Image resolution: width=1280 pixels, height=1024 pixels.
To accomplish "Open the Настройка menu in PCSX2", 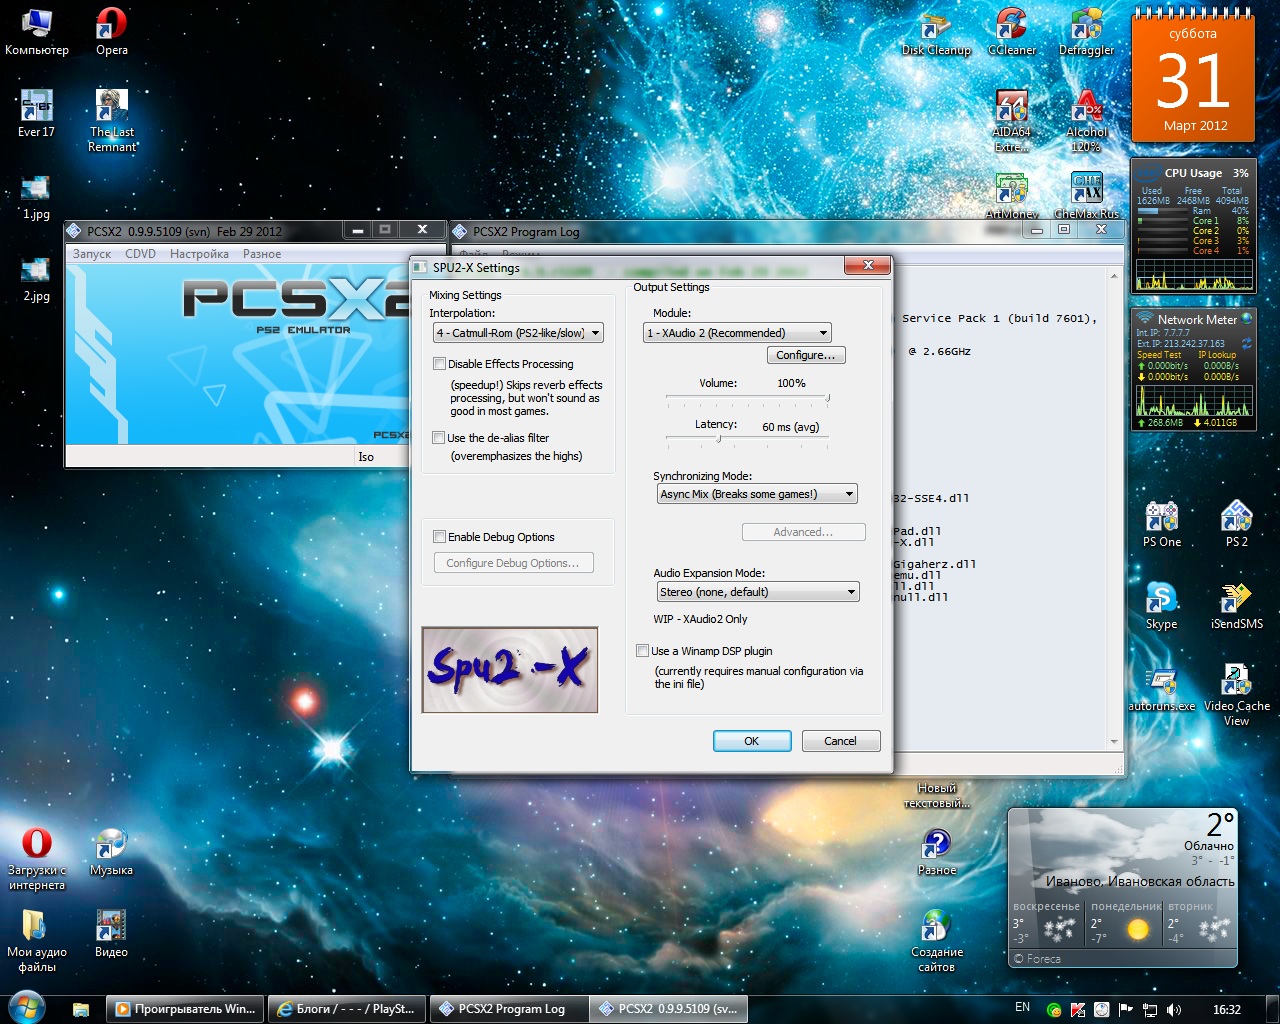I will [199, 254].
